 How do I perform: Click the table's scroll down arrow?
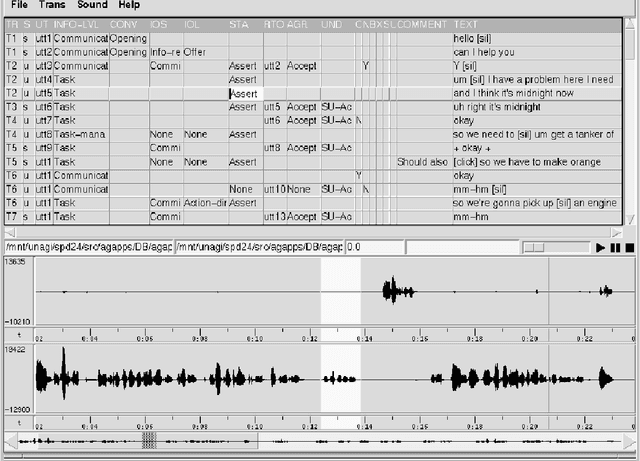[630, 220]
